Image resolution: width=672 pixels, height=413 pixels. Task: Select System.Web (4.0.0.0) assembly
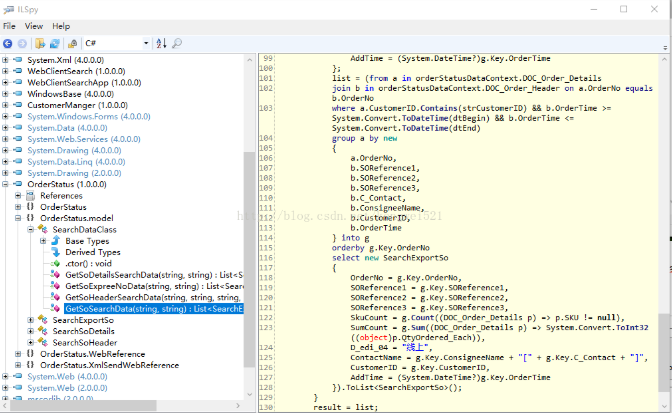point(67,377)
